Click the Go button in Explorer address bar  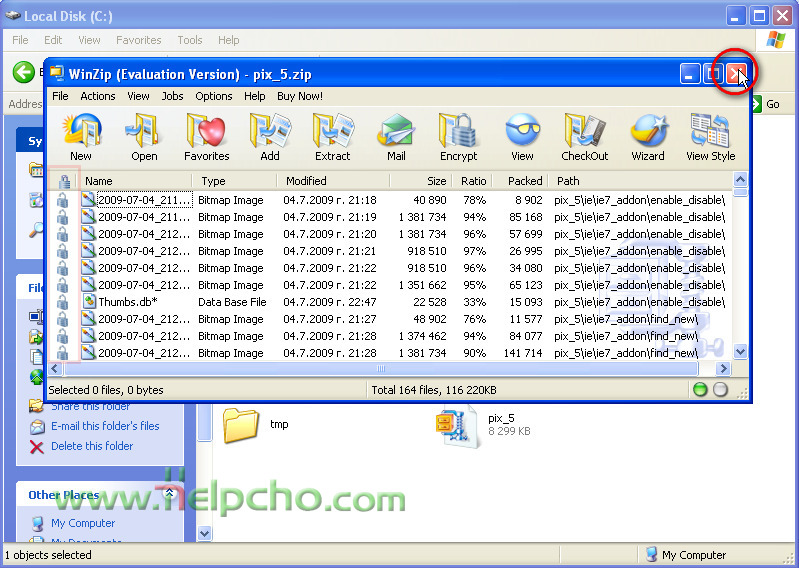766,104
